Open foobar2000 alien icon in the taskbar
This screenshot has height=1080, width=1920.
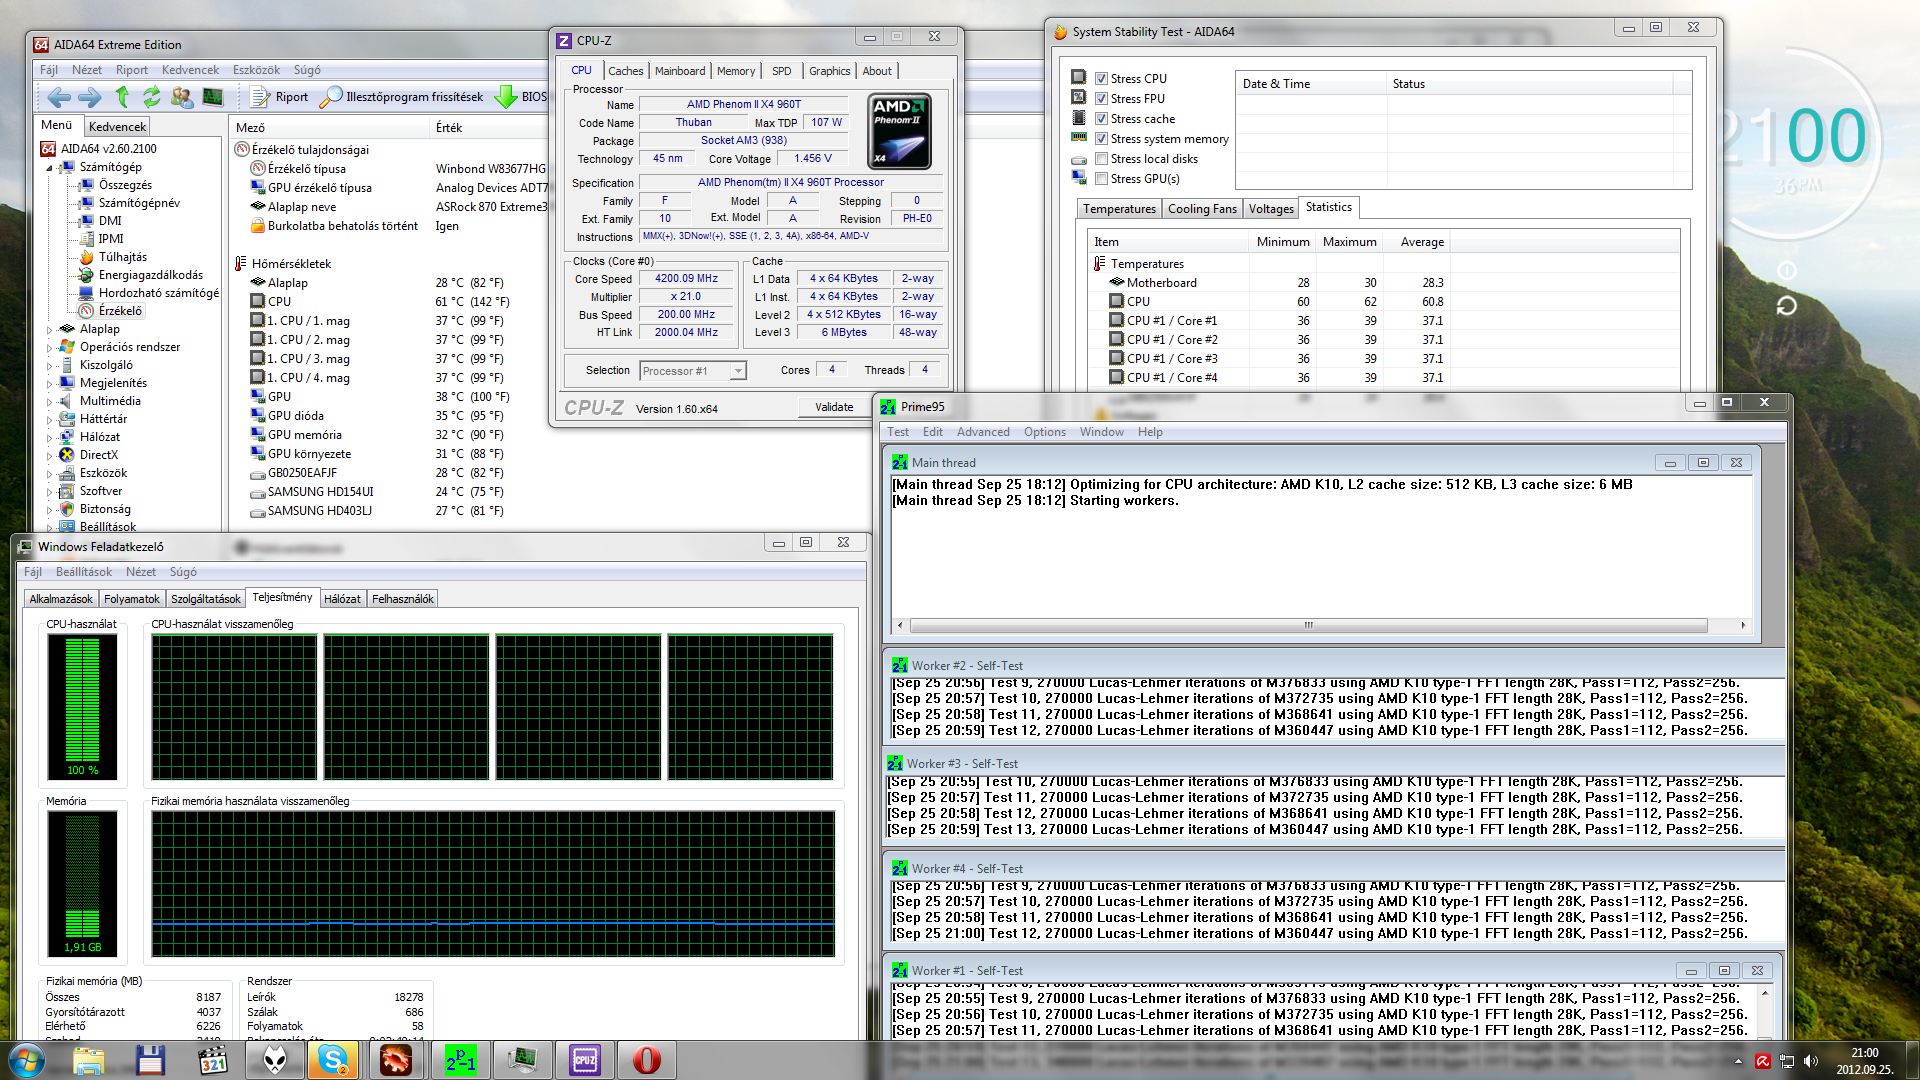(274, 1060)
